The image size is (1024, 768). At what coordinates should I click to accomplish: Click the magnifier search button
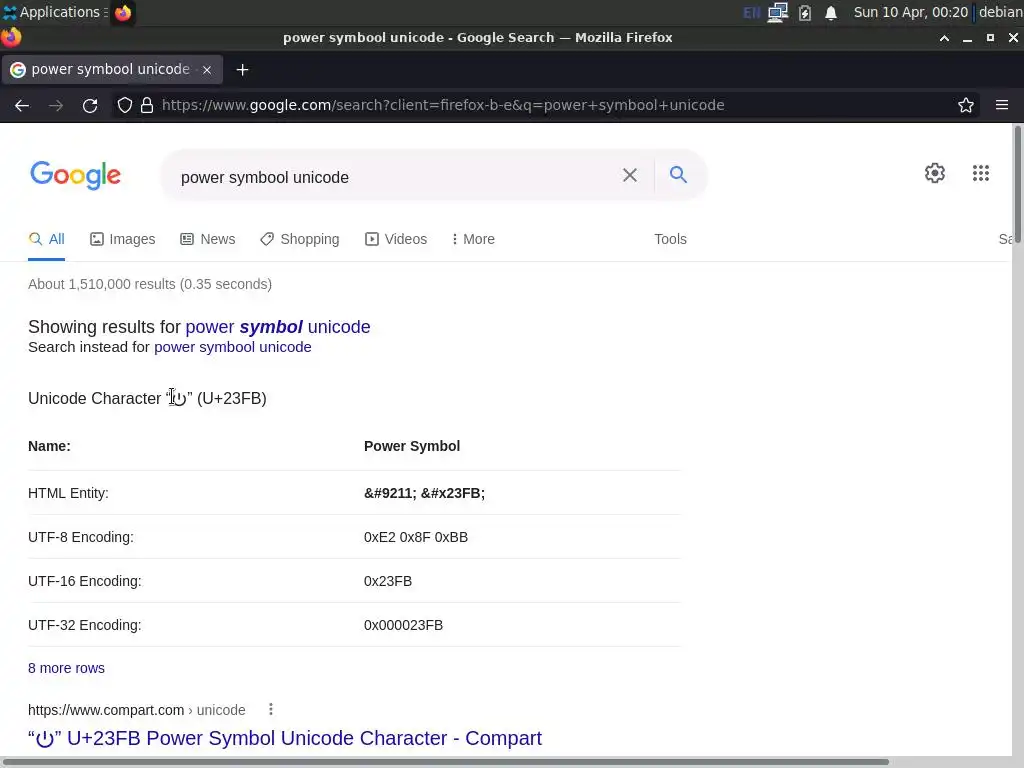[679, 174]
